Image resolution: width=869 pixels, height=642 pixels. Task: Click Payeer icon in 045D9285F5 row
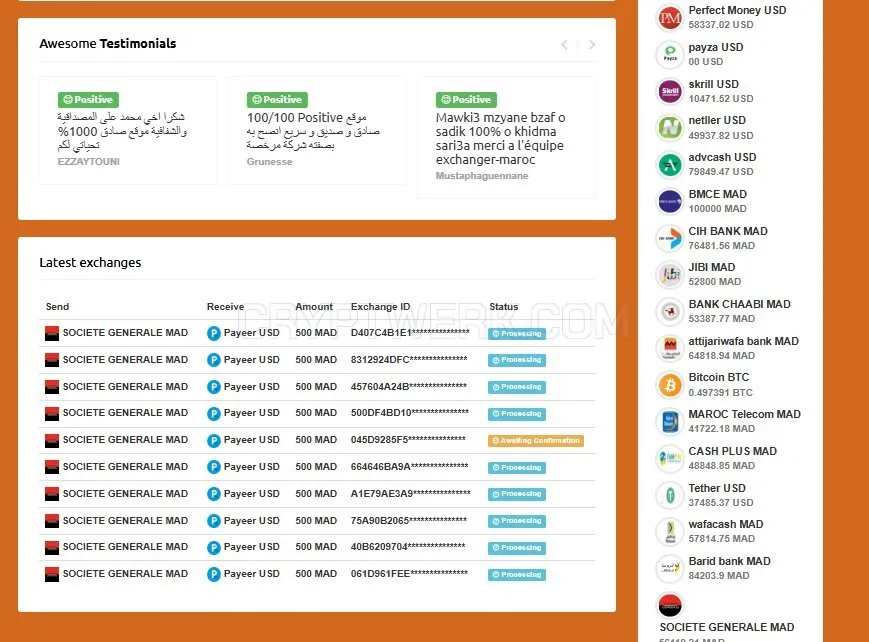pos(213,441)
